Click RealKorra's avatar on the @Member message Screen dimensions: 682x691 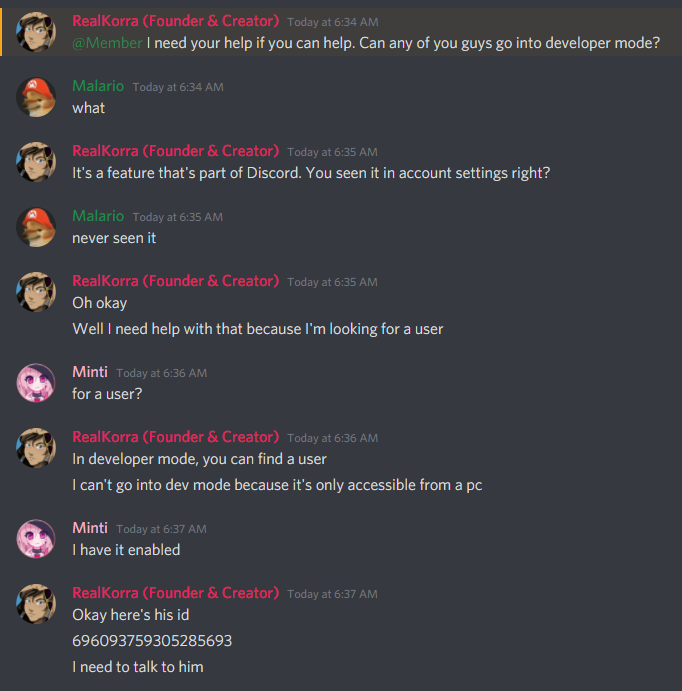36,32
